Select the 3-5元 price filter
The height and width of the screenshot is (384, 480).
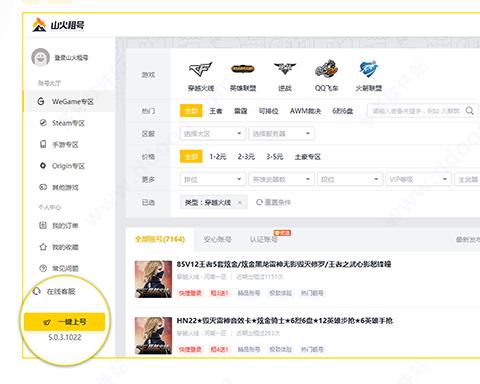(x=274, y=156)
